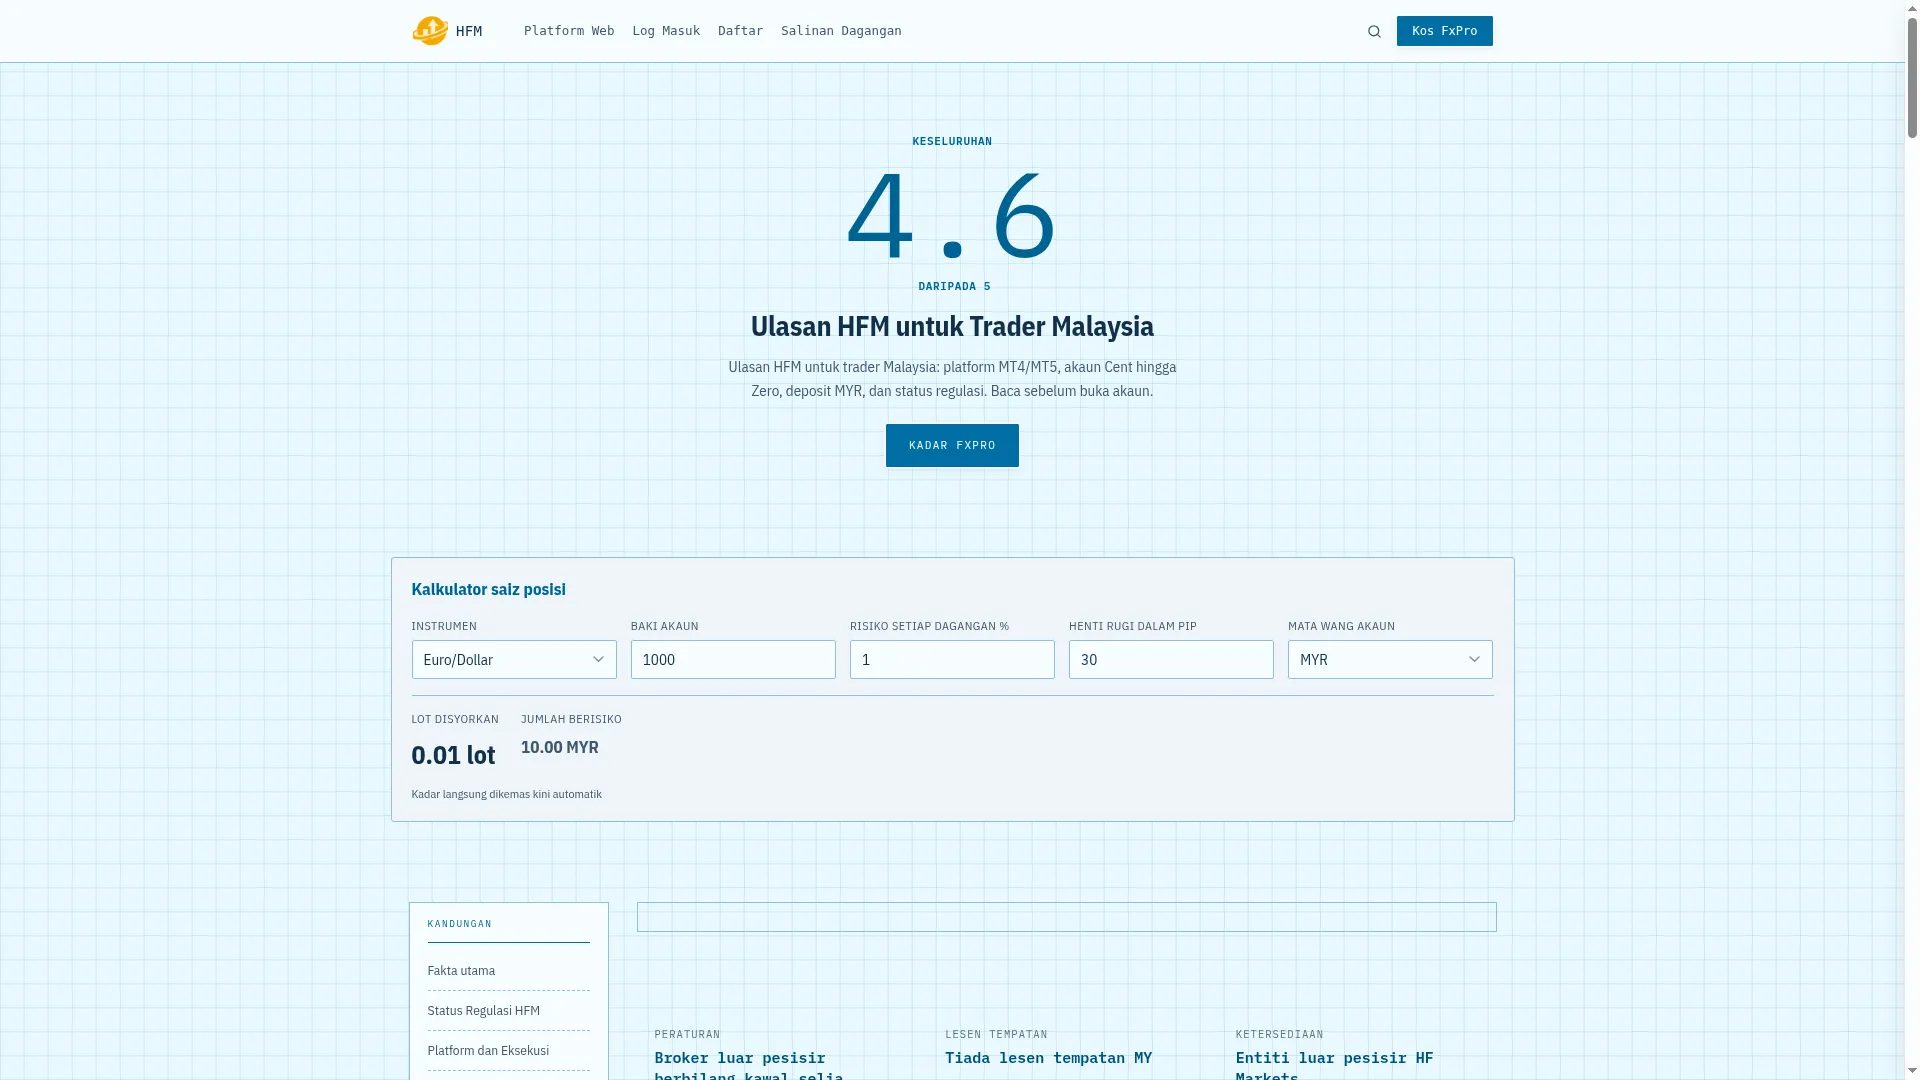
Task: Select Salinan Dagangan in navigation
Action: 841,31
